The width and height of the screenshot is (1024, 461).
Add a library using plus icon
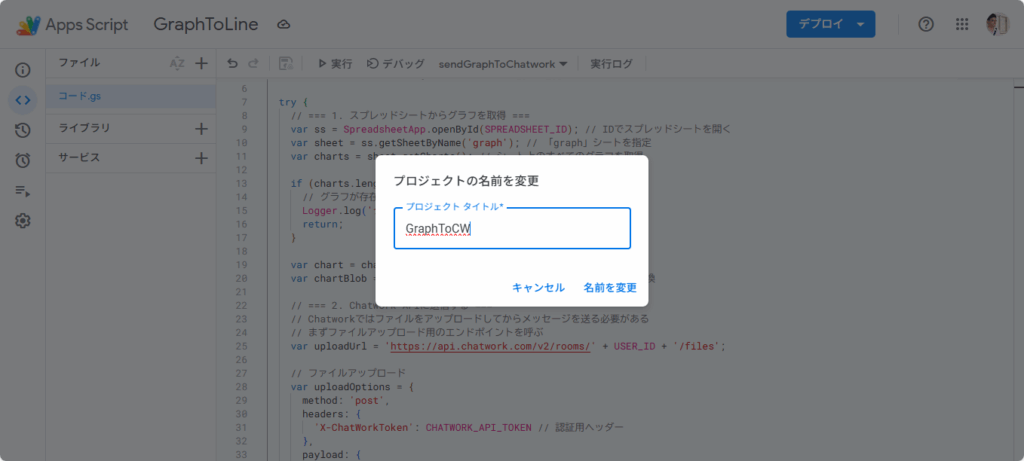[x=201, y=128]
